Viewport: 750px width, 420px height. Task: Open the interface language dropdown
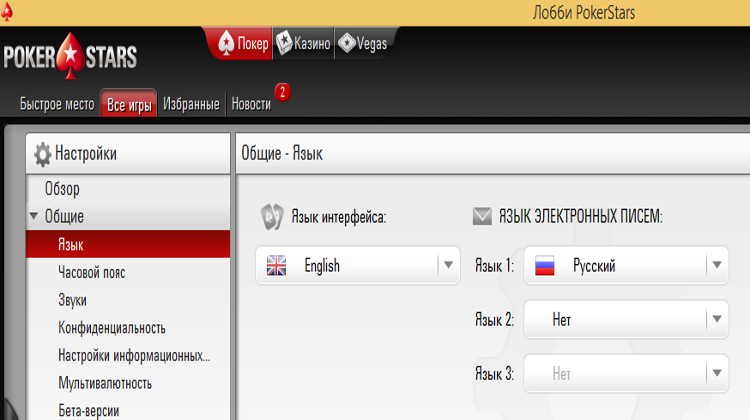coord(447,266)
